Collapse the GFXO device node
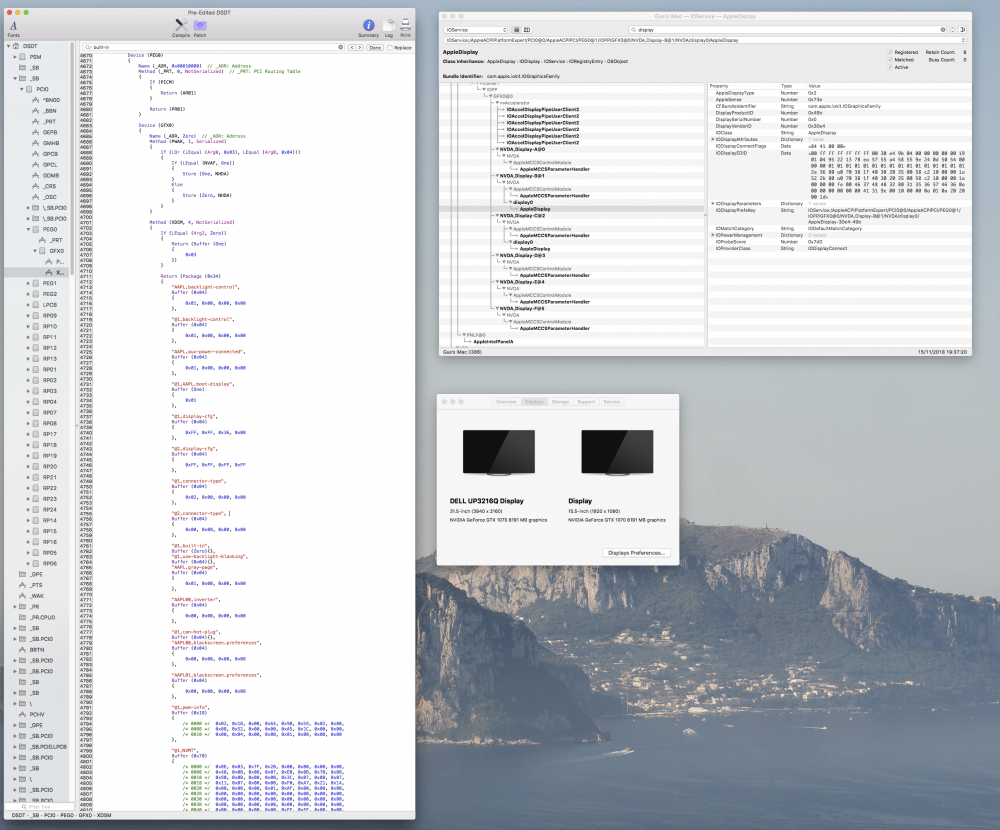 [36, 251]
